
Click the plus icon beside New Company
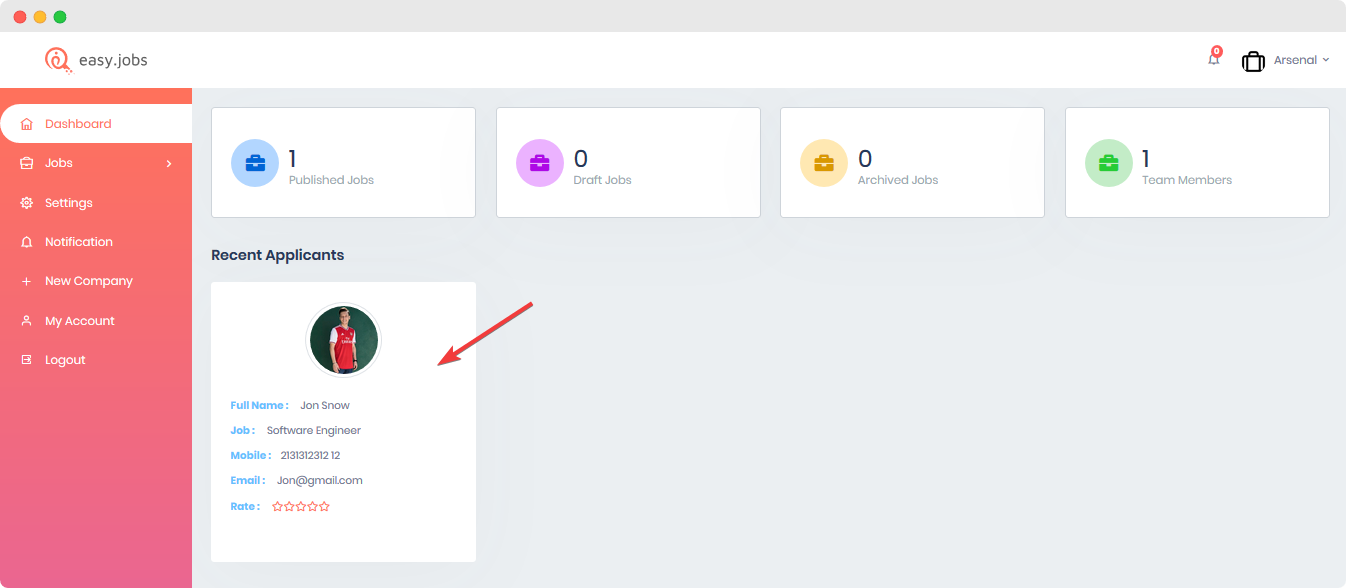point(27,282)
